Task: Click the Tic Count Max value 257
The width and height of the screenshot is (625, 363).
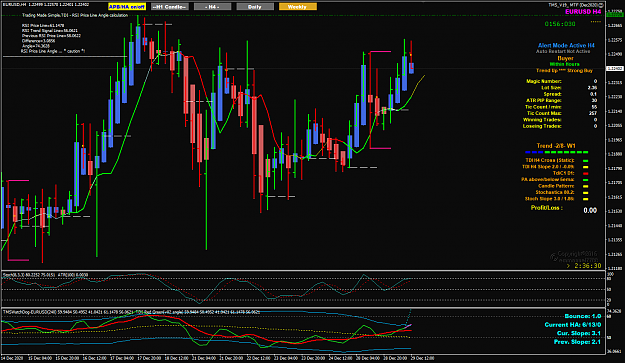Action: tap(593, 113)
